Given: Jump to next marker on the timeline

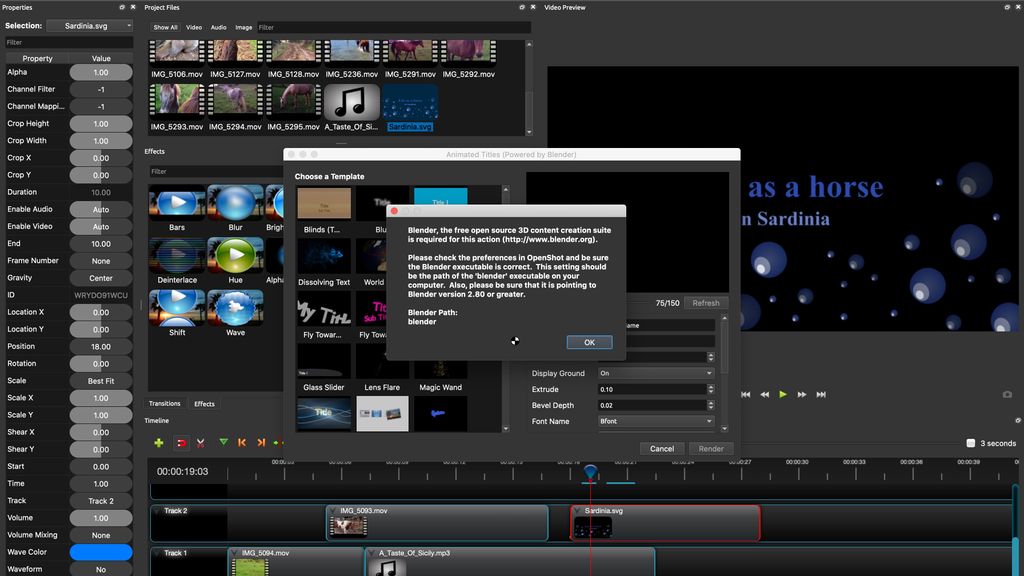Looking at the screenshot, I should [x=259, y=442].
